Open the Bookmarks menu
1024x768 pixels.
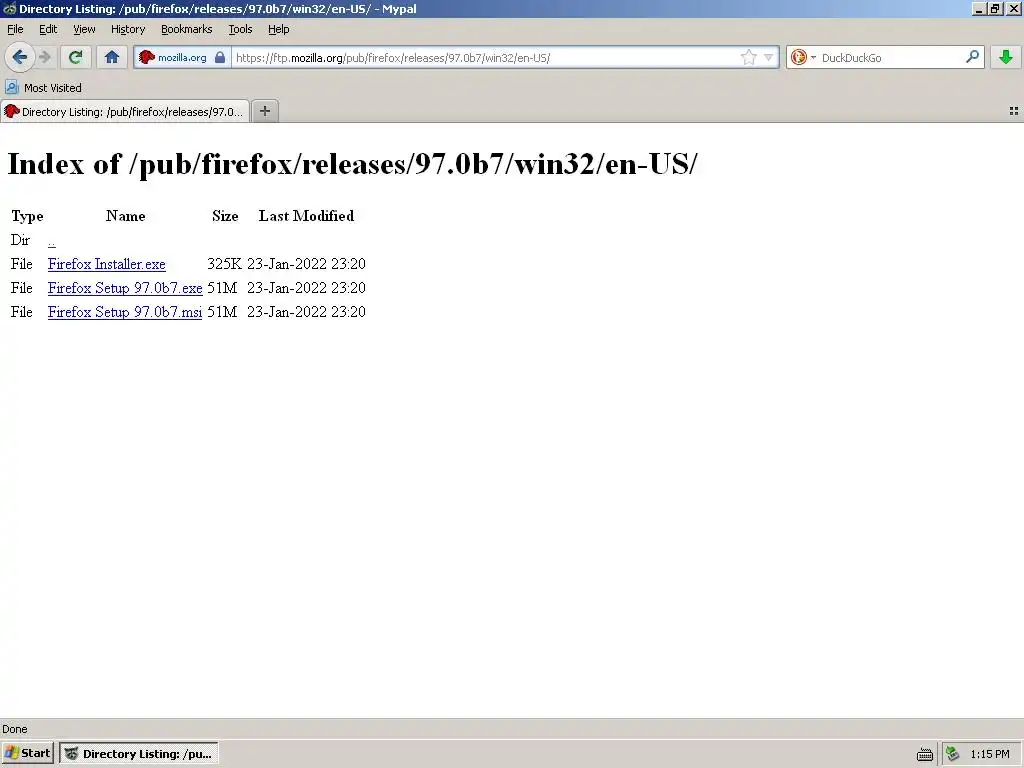tap(186, 29)
